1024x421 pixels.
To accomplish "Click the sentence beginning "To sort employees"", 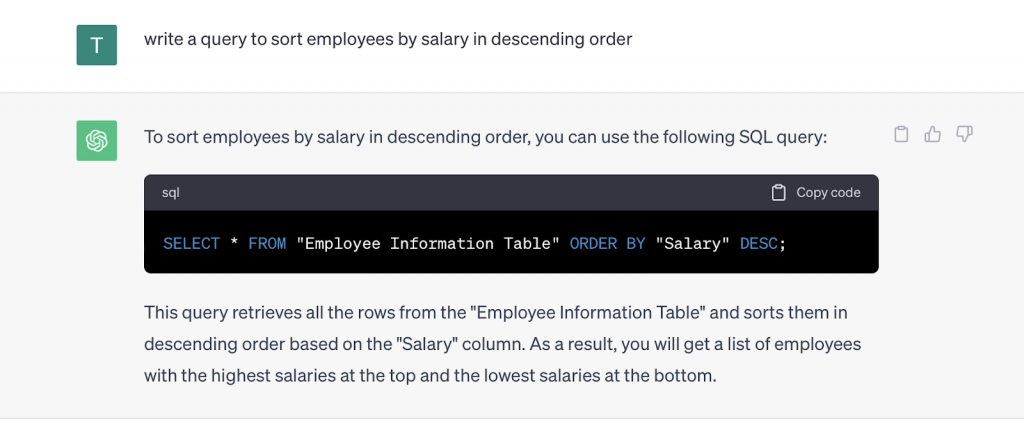I will [x=486, y=138].
